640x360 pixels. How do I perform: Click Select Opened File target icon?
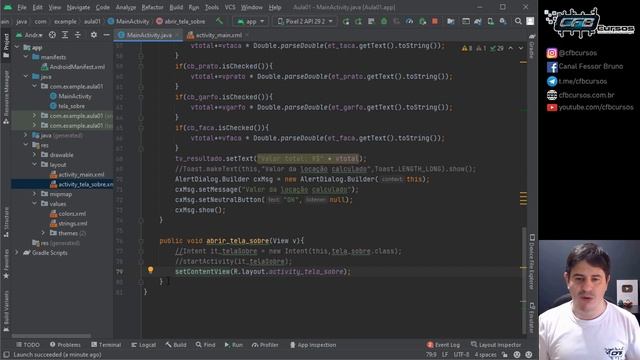click(52, 35)
